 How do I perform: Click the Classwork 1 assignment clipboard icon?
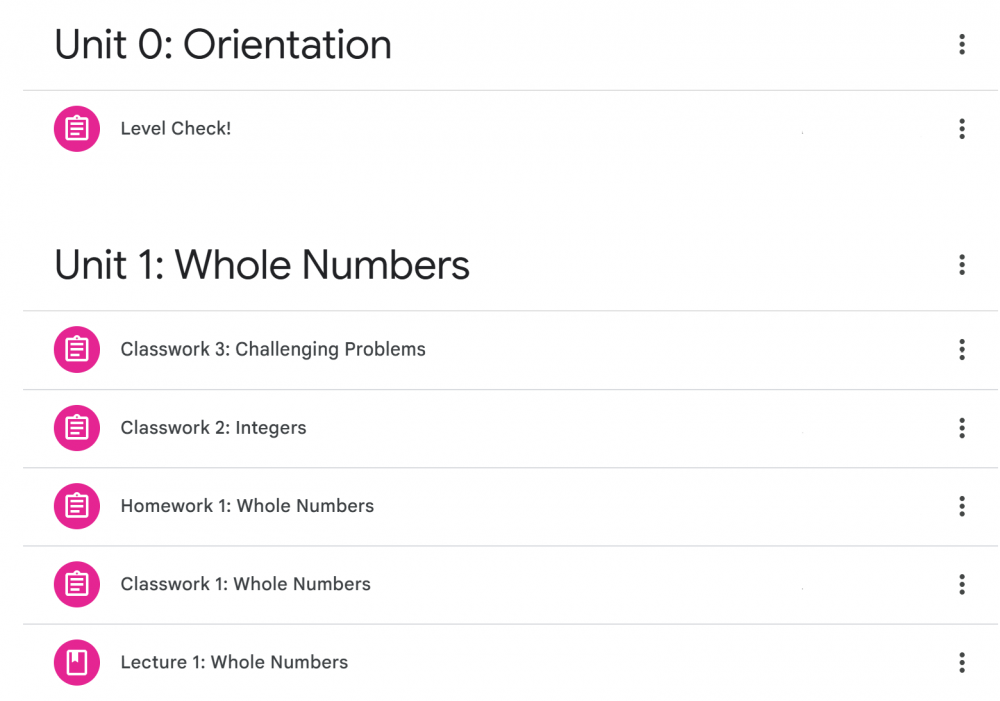point(77,584)
